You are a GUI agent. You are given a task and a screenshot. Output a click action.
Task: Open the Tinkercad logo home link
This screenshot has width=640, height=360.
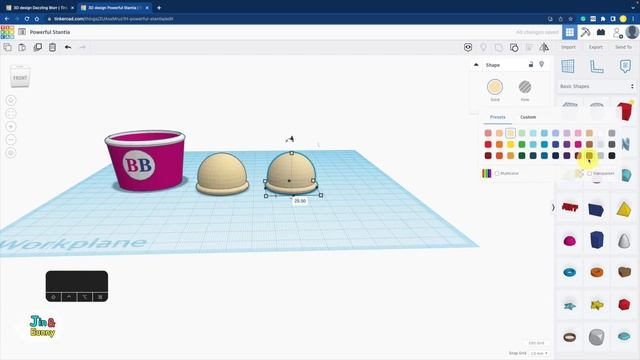[x=7, y=32]
